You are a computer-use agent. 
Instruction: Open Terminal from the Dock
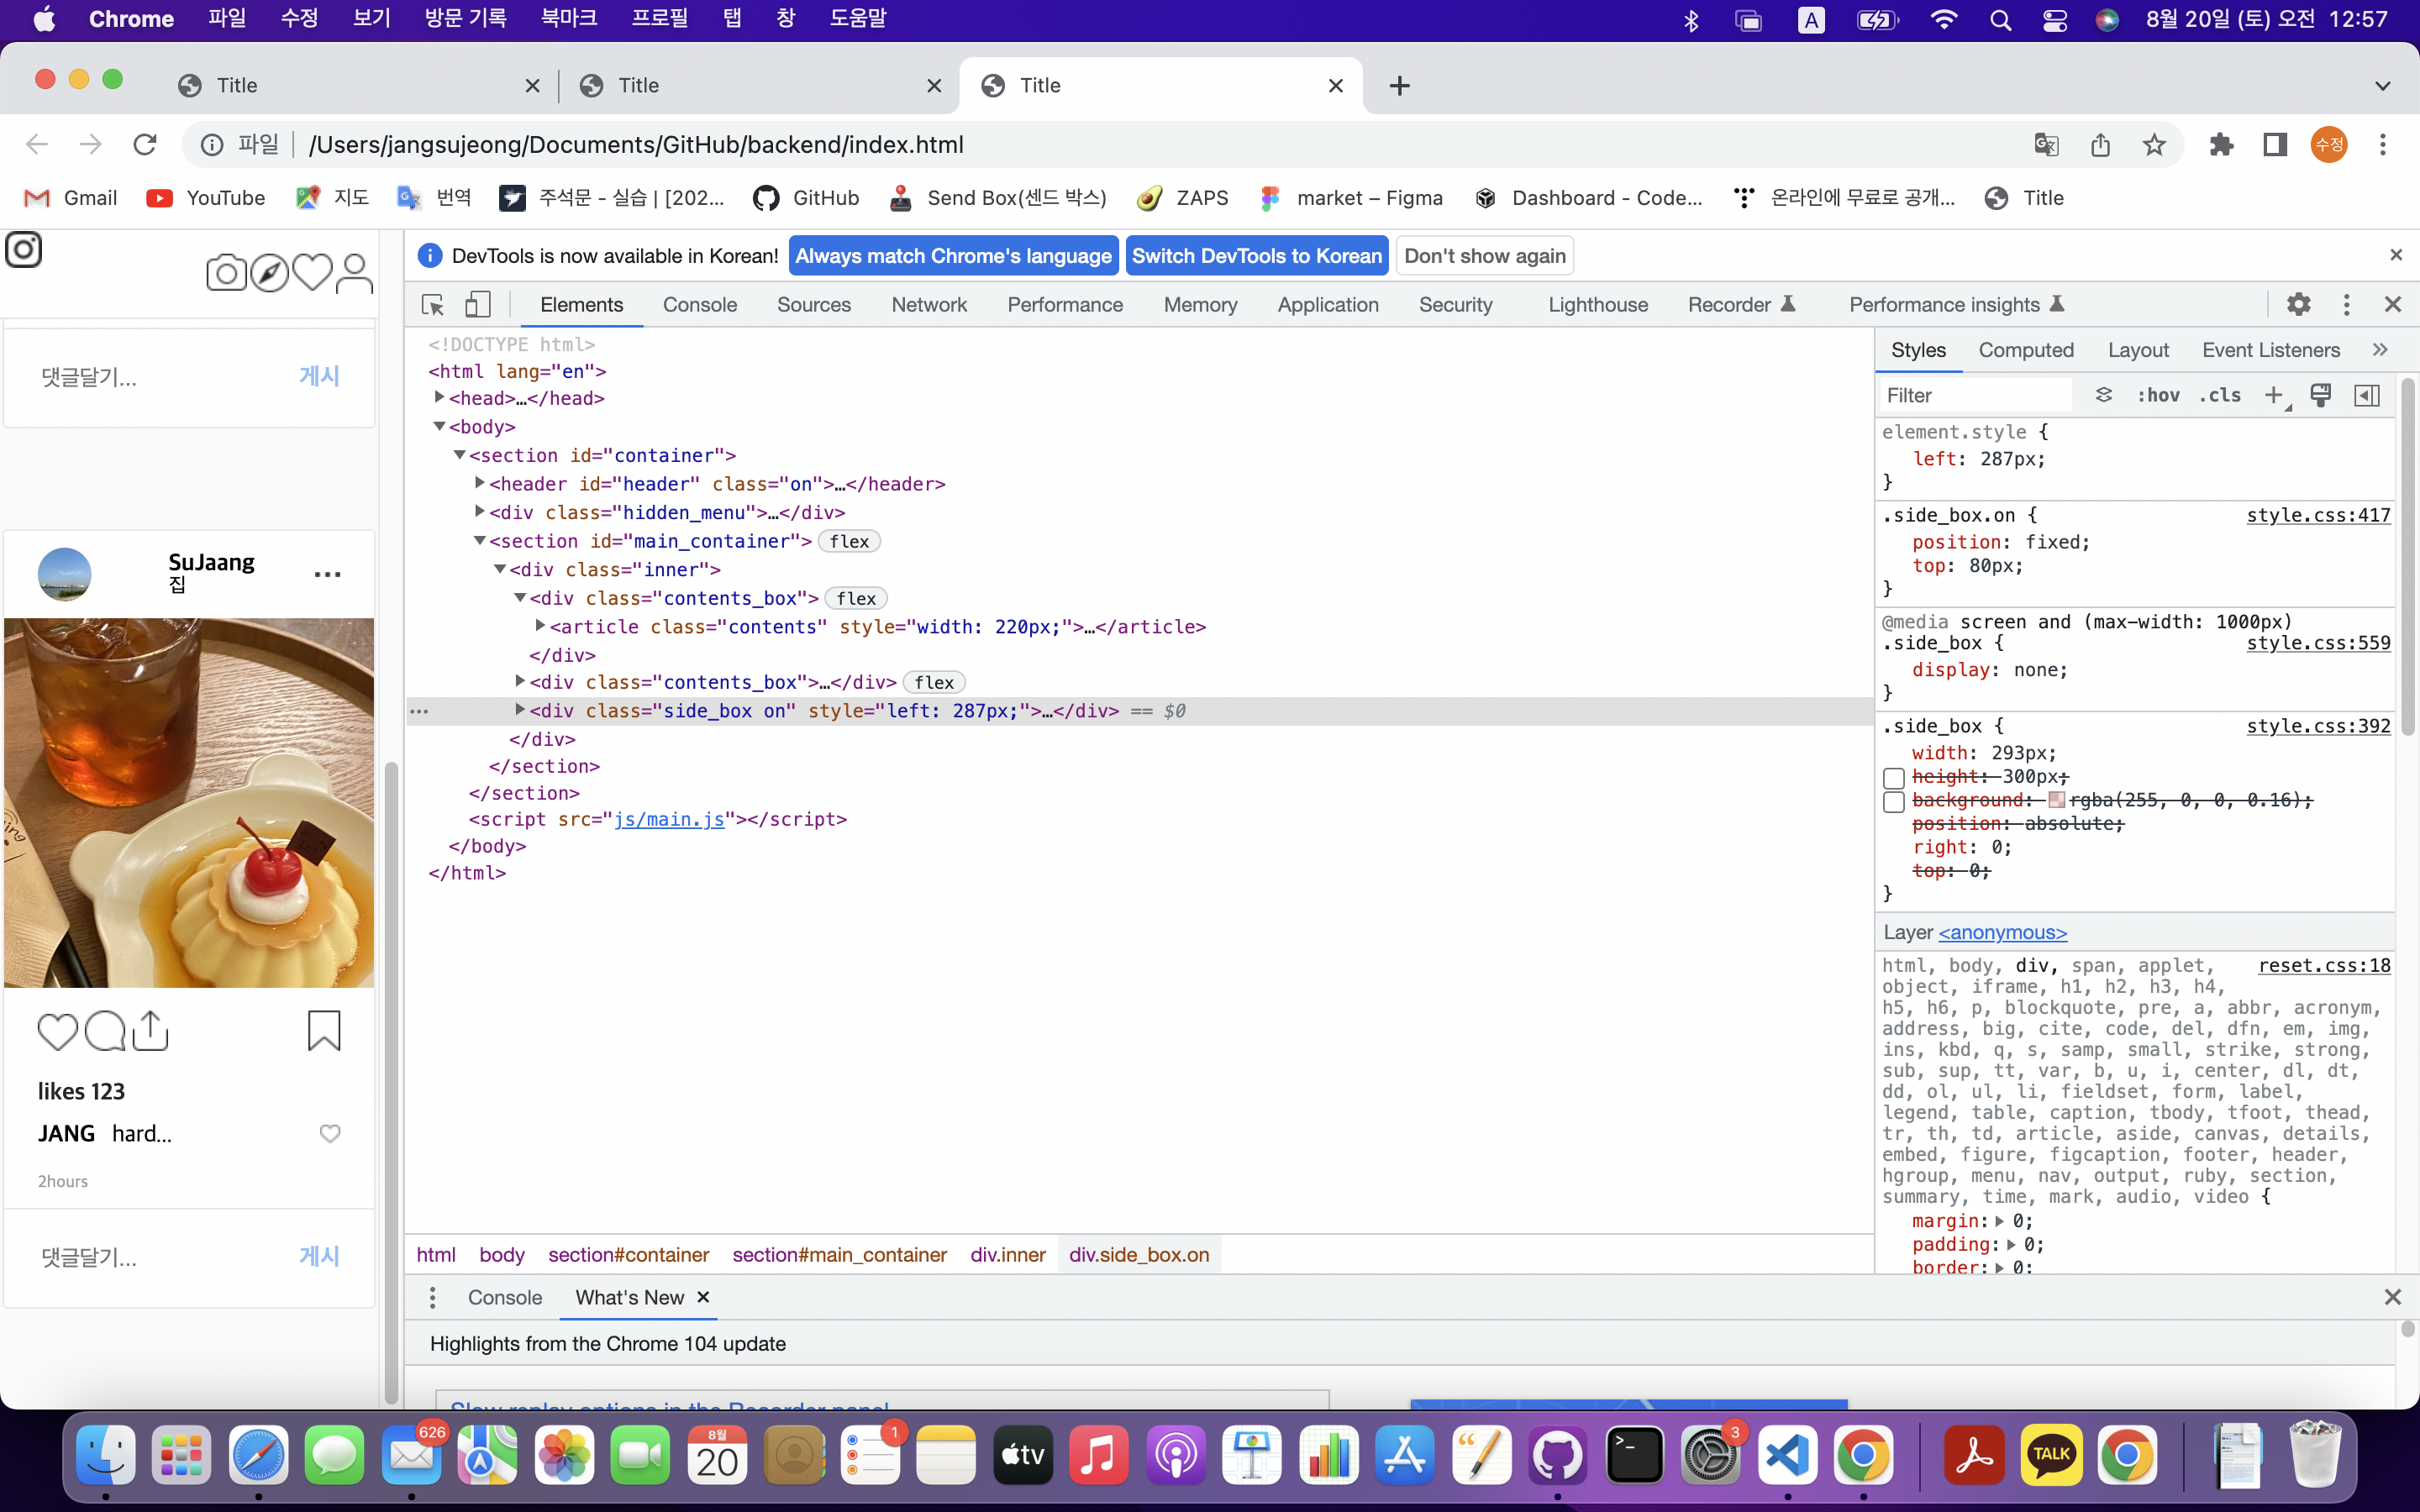point(1634,1455)
